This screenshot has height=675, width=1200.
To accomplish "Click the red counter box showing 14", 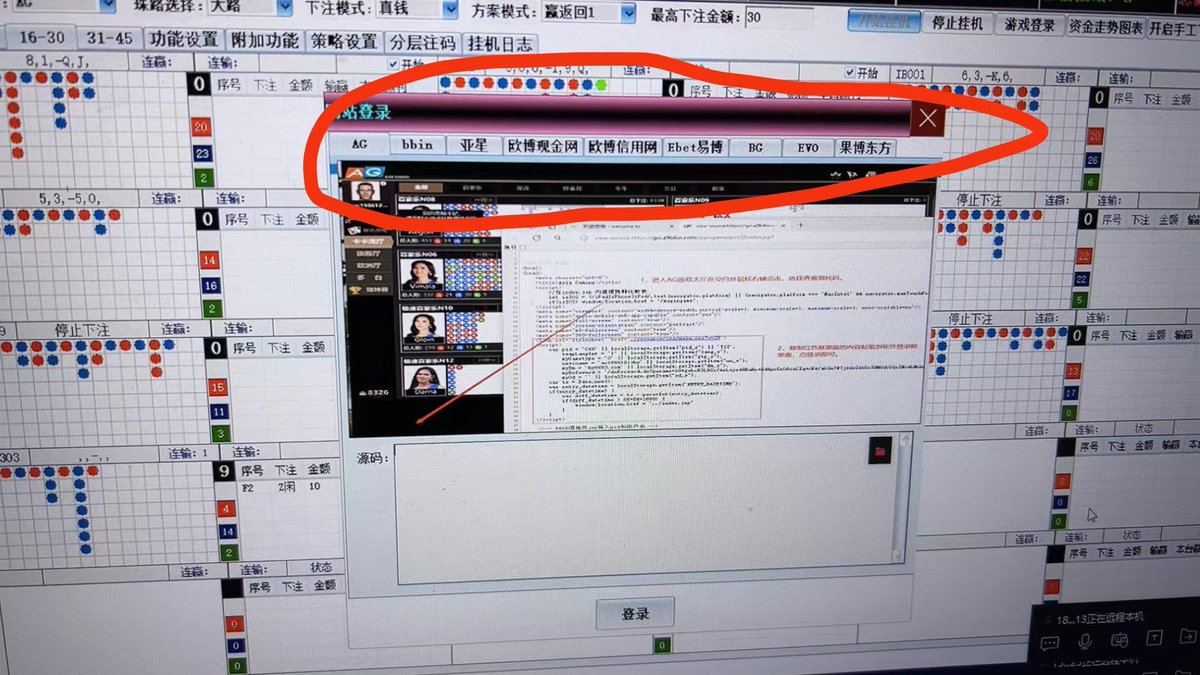I will tap(208, 261).
